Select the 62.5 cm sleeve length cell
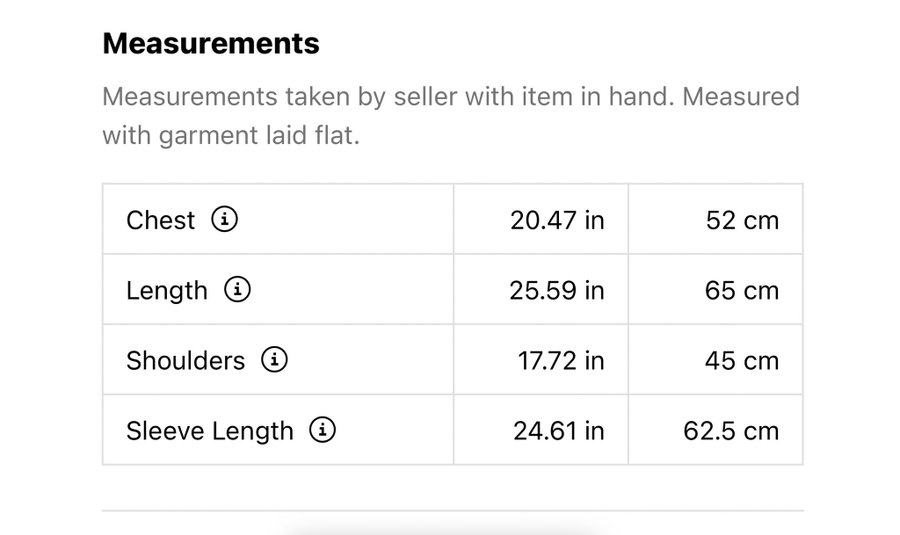The width and height of the screenshot is (900, 535). (731, 431)
